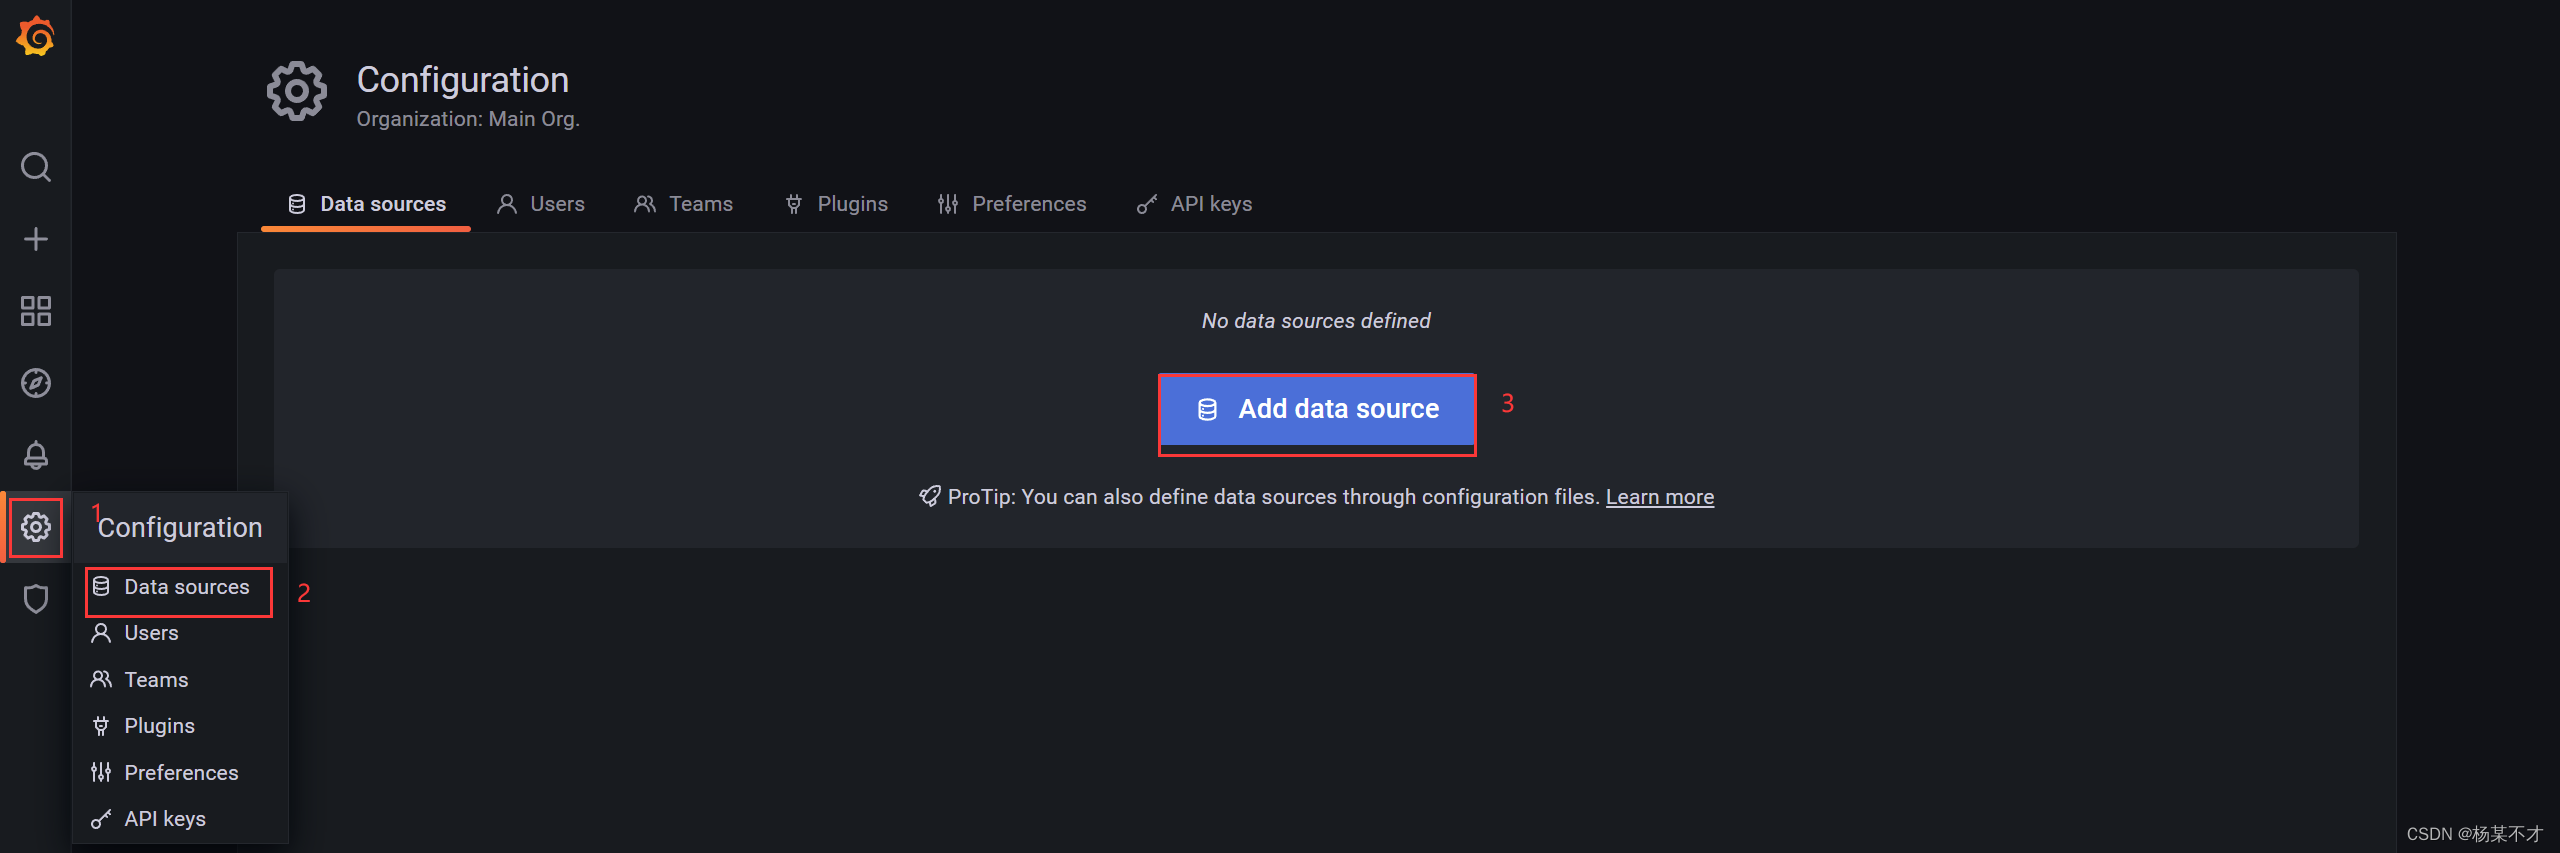Select Plugins in the flyout menu
The height and width of the screenshot is (853, 2560).
click(180, 726)
